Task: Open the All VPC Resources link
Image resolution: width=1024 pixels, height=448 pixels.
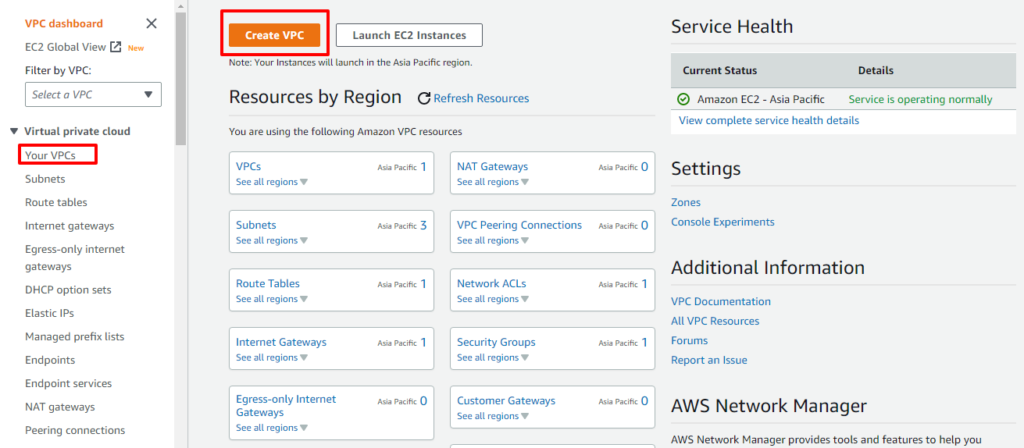Action: (715, 321)
